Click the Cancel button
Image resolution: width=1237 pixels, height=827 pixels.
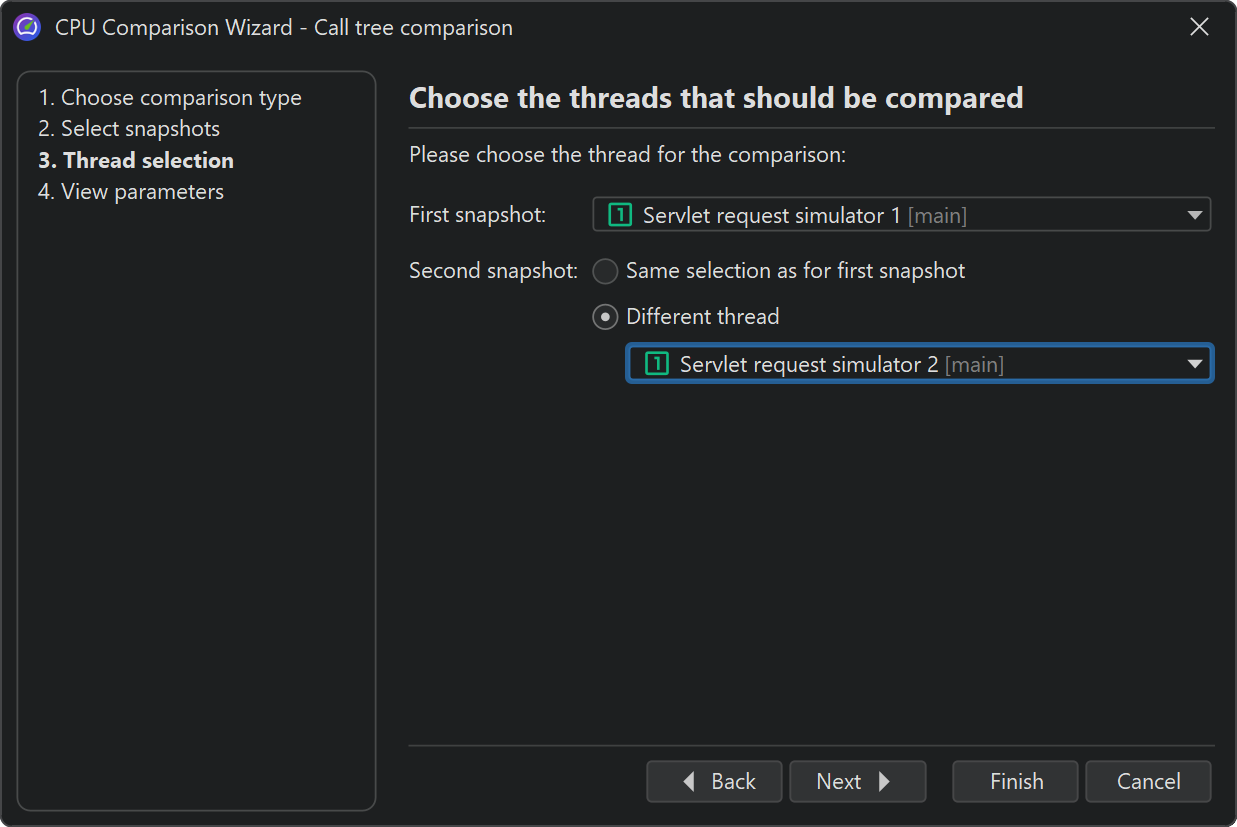click(x=1148, y=782)
